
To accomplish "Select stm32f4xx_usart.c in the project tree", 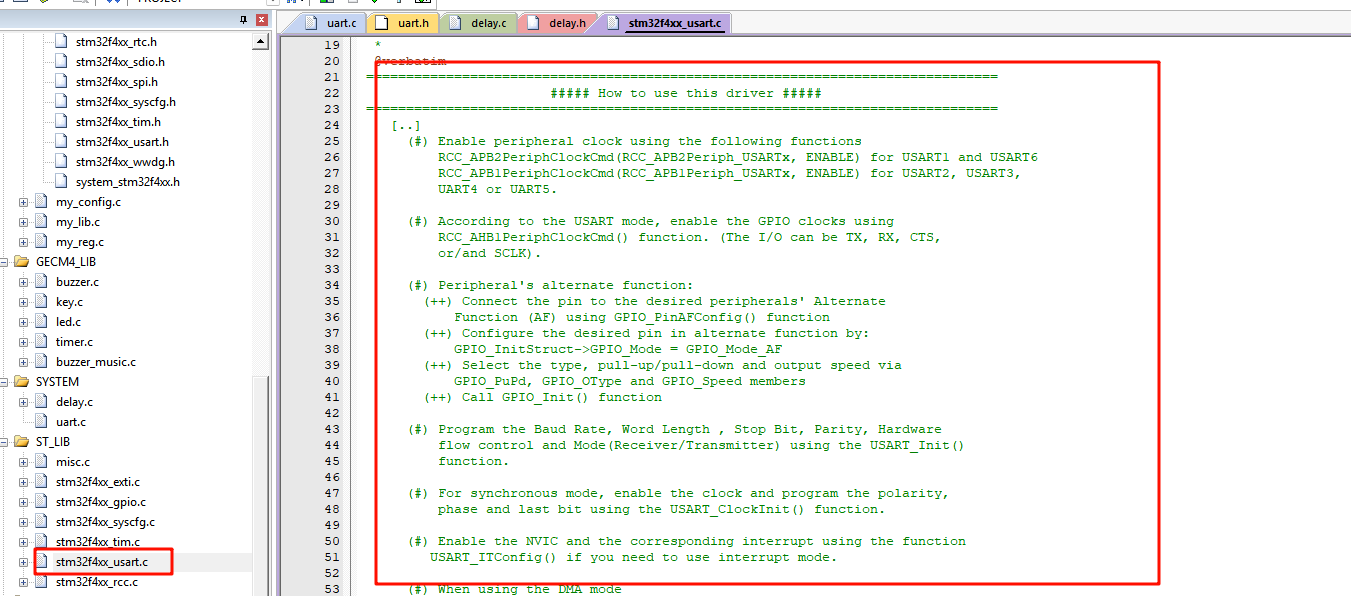I will pos(102,562).
